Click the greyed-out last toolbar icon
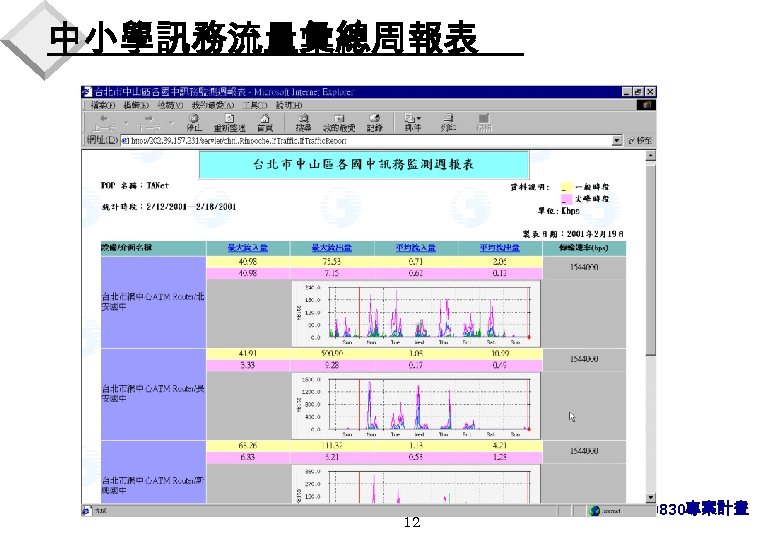 (484, 123)
